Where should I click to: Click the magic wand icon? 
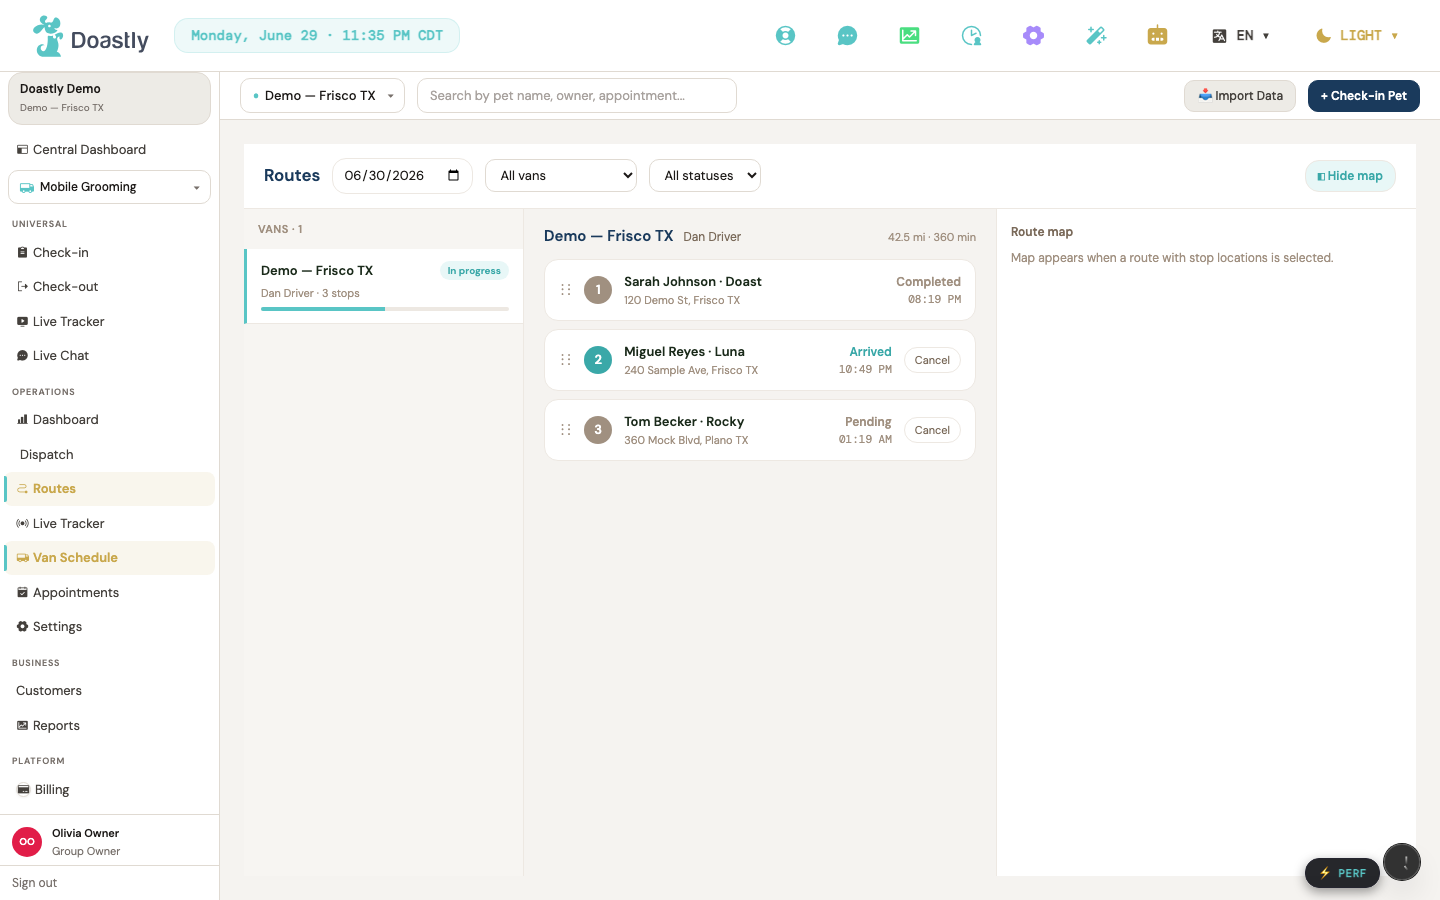(1096, 36)
